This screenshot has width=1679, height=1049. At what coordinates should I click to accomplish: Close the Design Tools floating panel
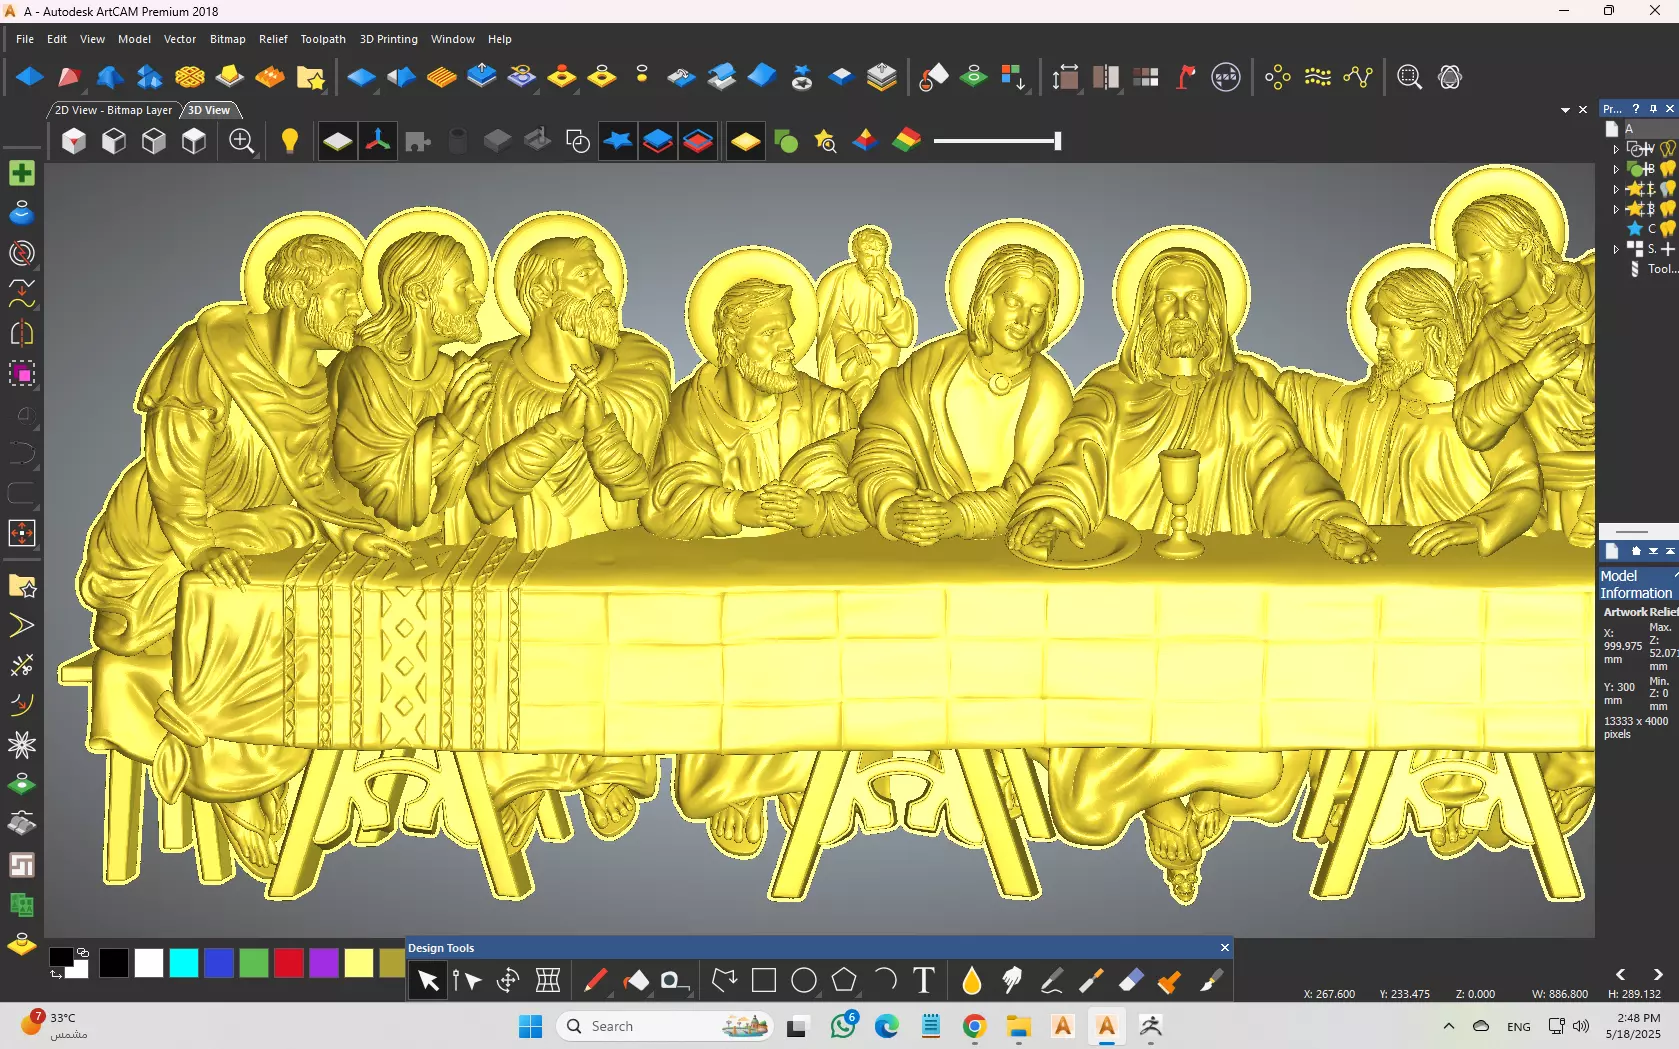[1225, 948]
